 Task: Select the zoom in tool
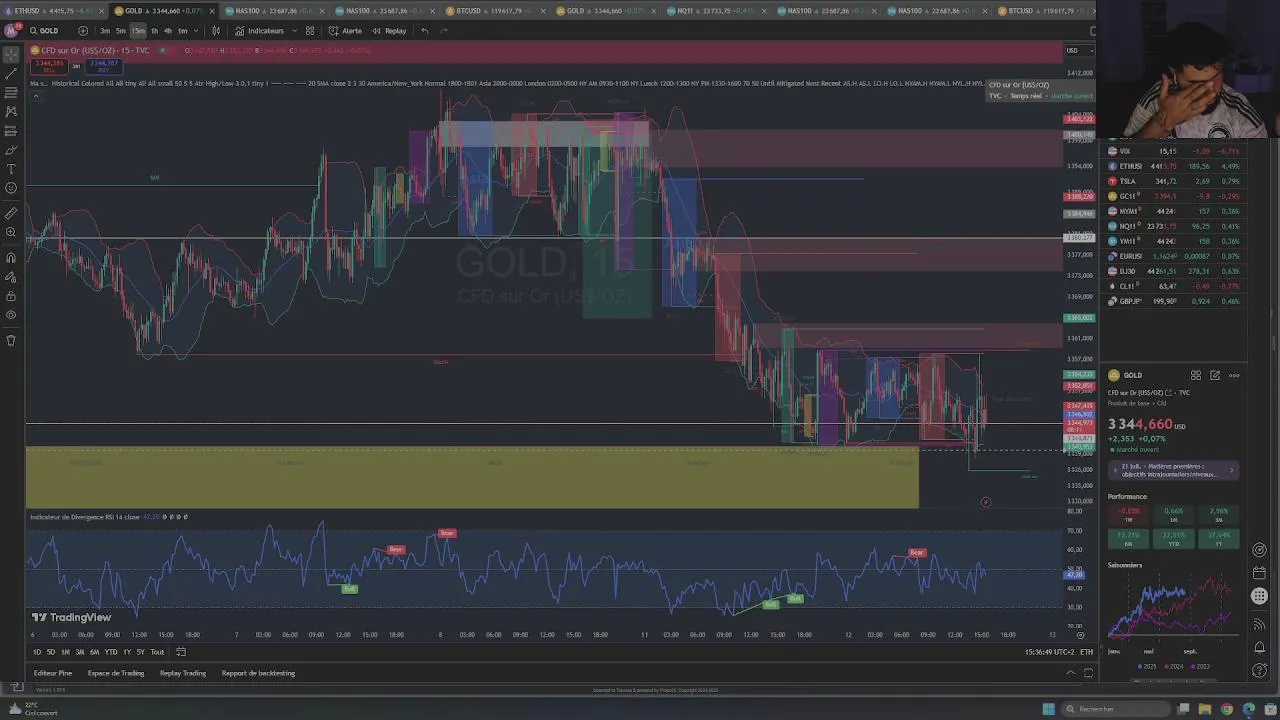11,232
